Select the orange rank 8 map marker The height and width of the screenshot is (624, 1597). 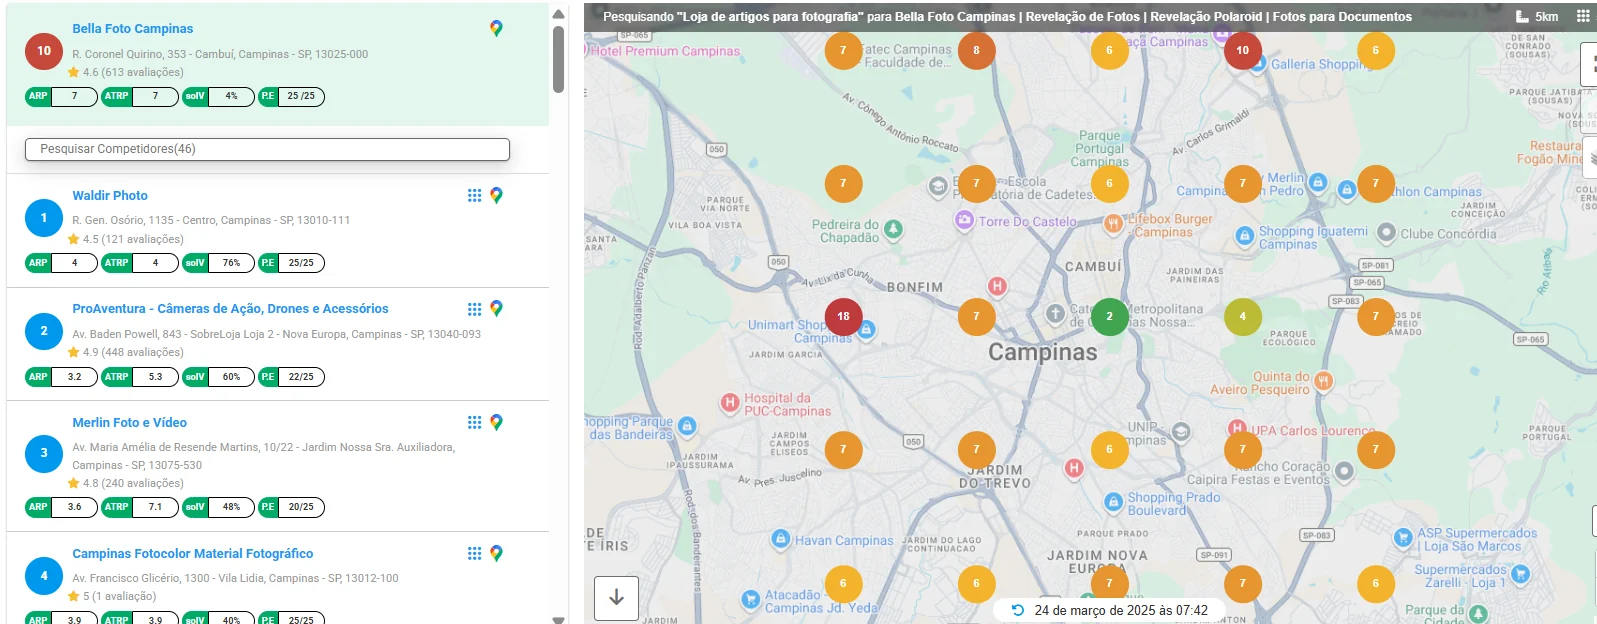(x=976, y=50)
